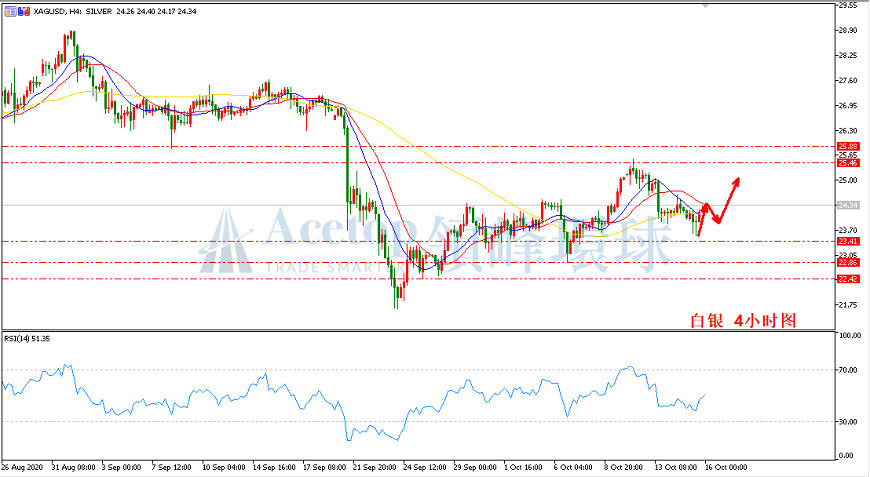Click the 28.90 price scale label
This screenshot has width=870, height=477.
pos(847,31)
